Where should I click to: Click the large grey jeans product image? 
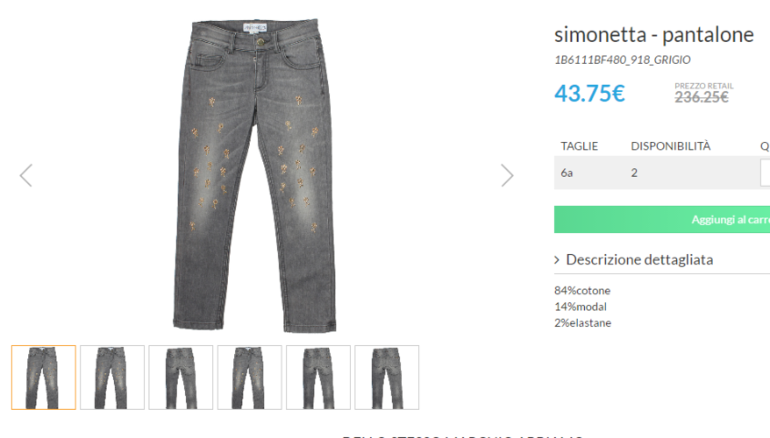point(255,175)
